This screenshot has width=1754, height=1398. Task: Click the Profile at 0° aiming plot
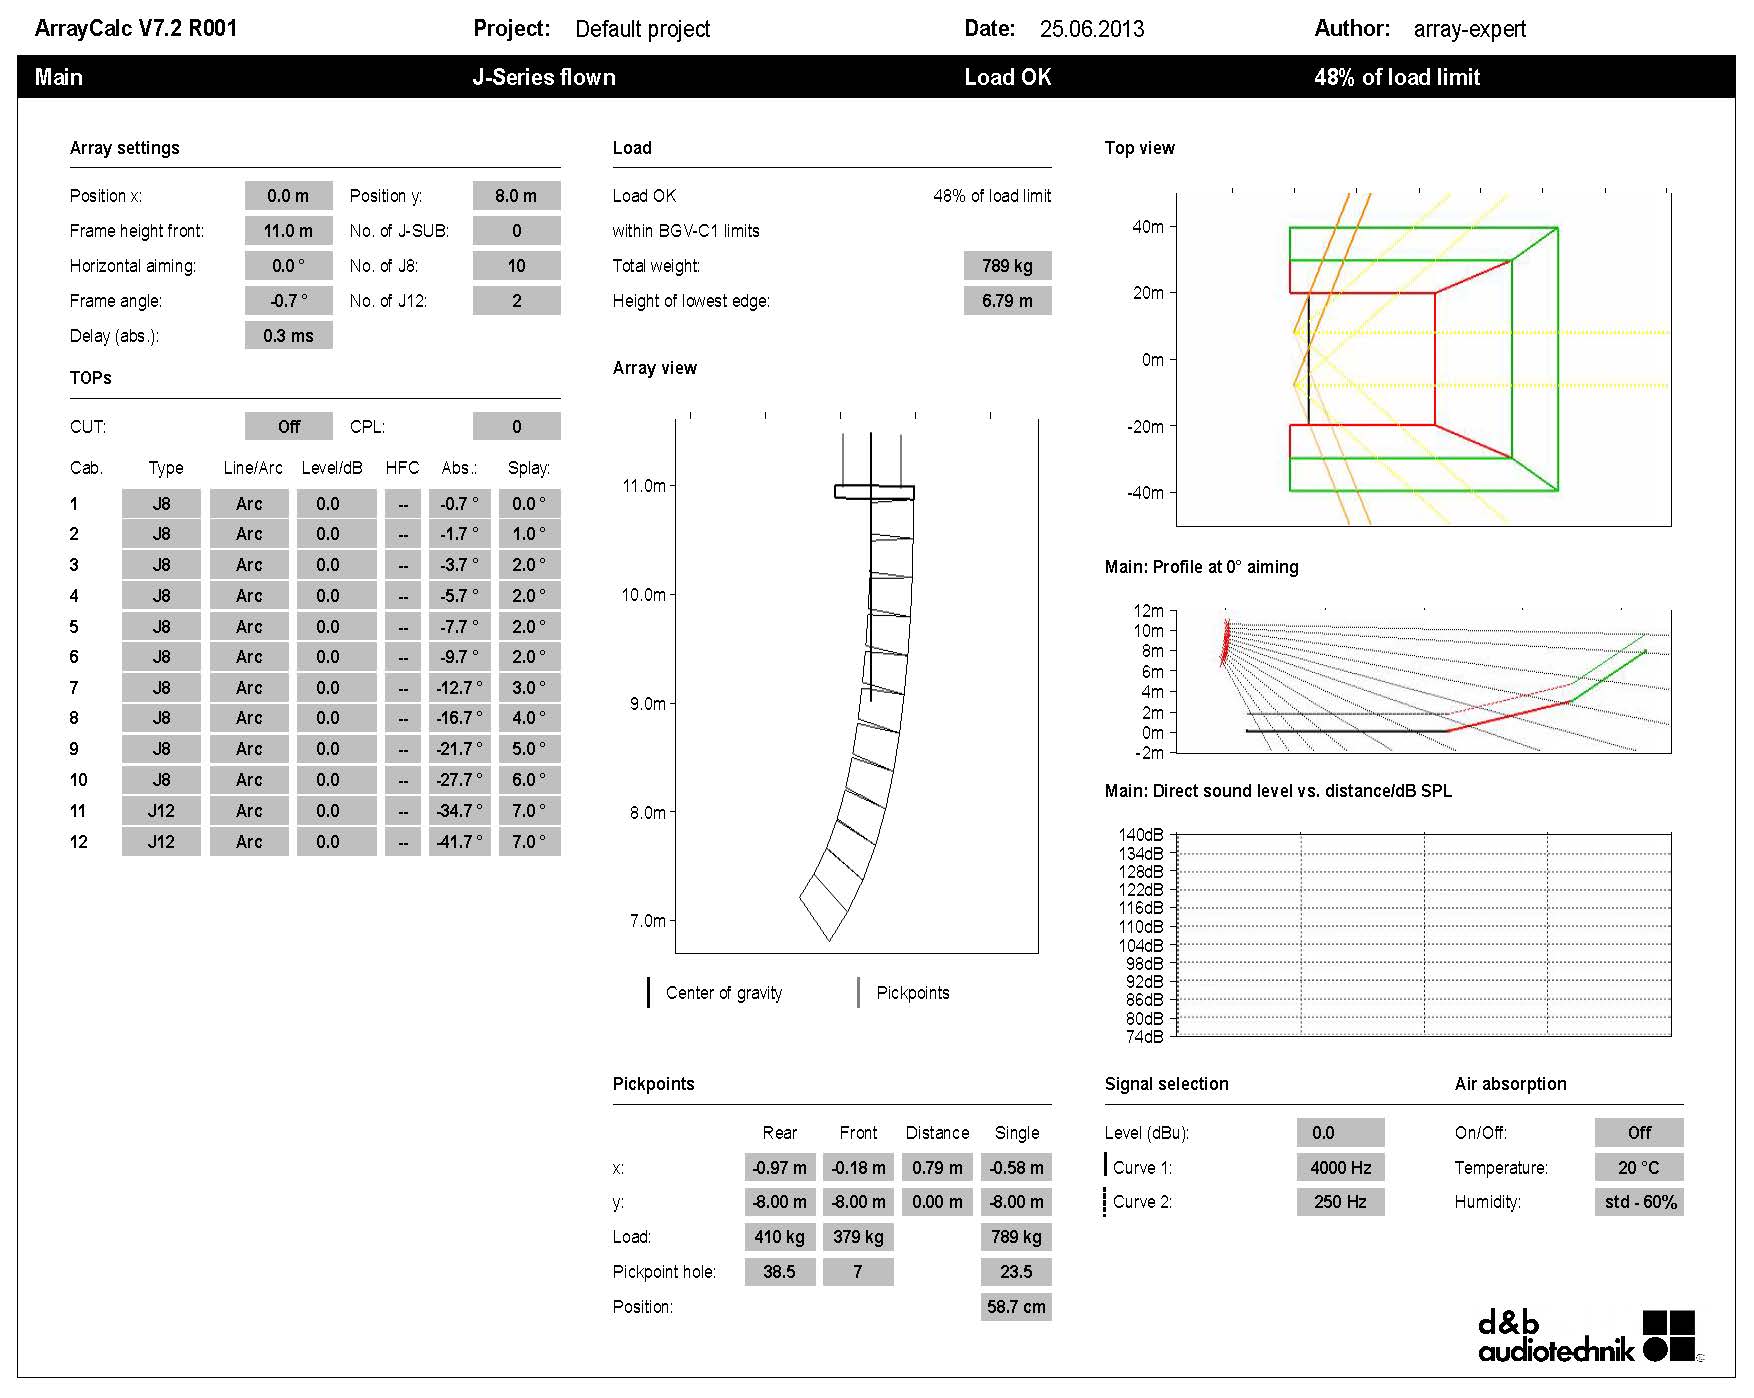click(1423, 681)
